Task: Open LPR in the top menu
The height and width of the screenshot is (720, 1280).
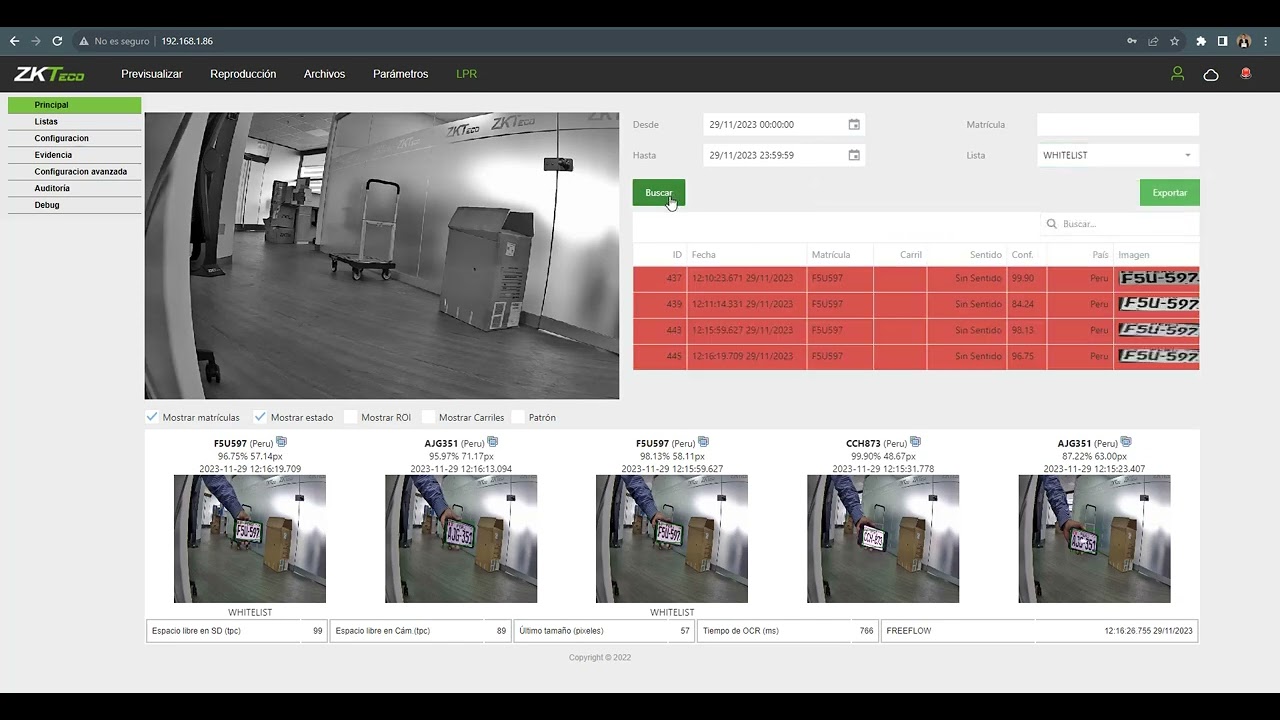Action: pyautogui.click(x=466, y=74)
